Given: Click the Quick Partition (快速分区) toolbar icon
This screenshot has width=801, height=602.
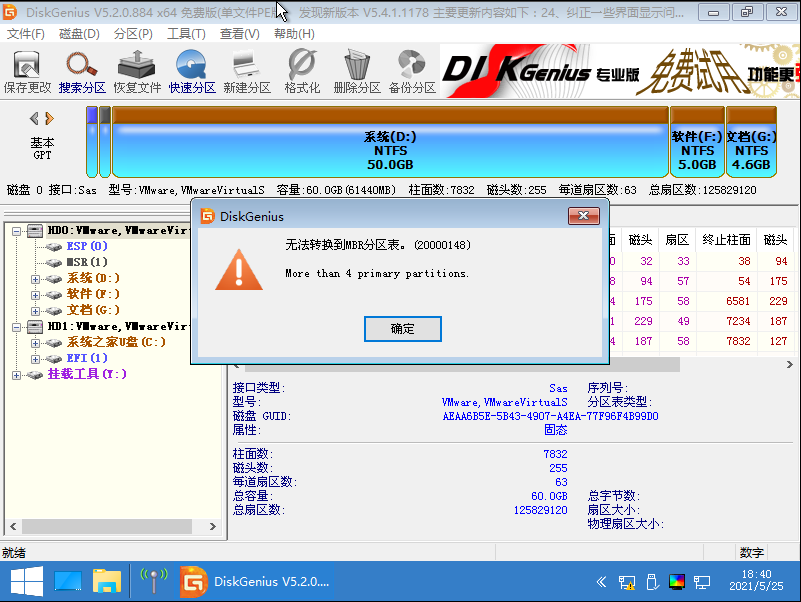Looking at the screenshot, I should click(x=192, y=72).
